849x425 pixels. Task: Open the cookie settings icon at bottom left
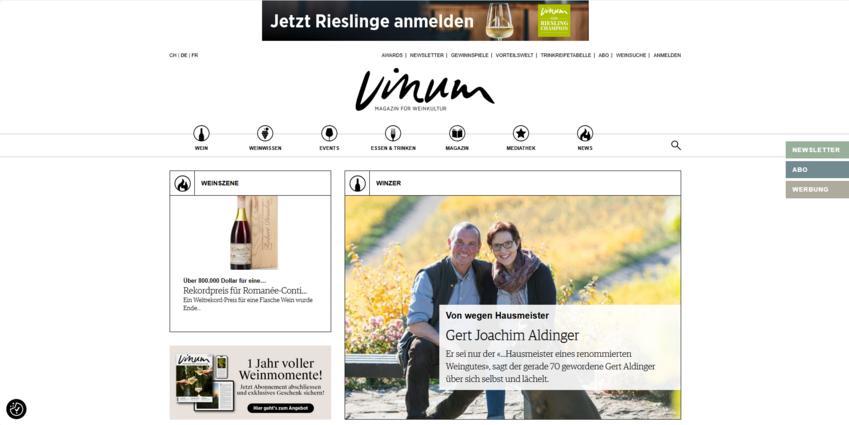[16, 409]
